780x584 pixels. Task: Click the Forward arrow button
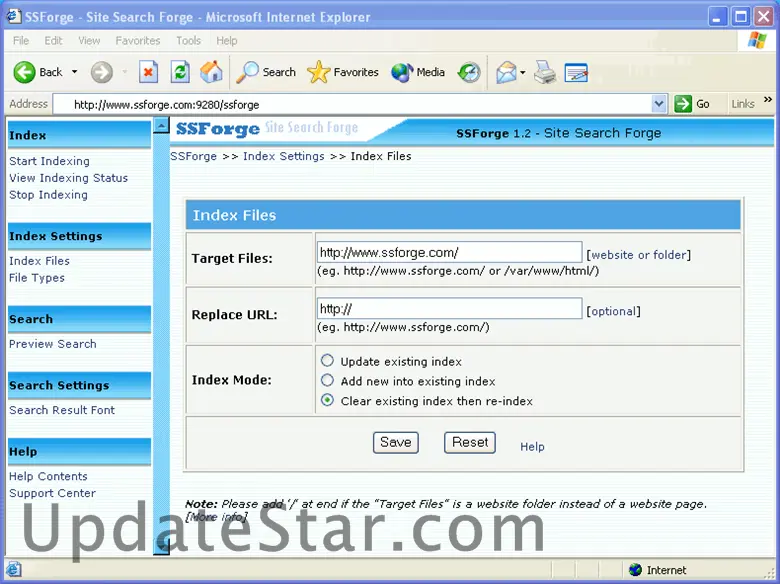[101, 73]
